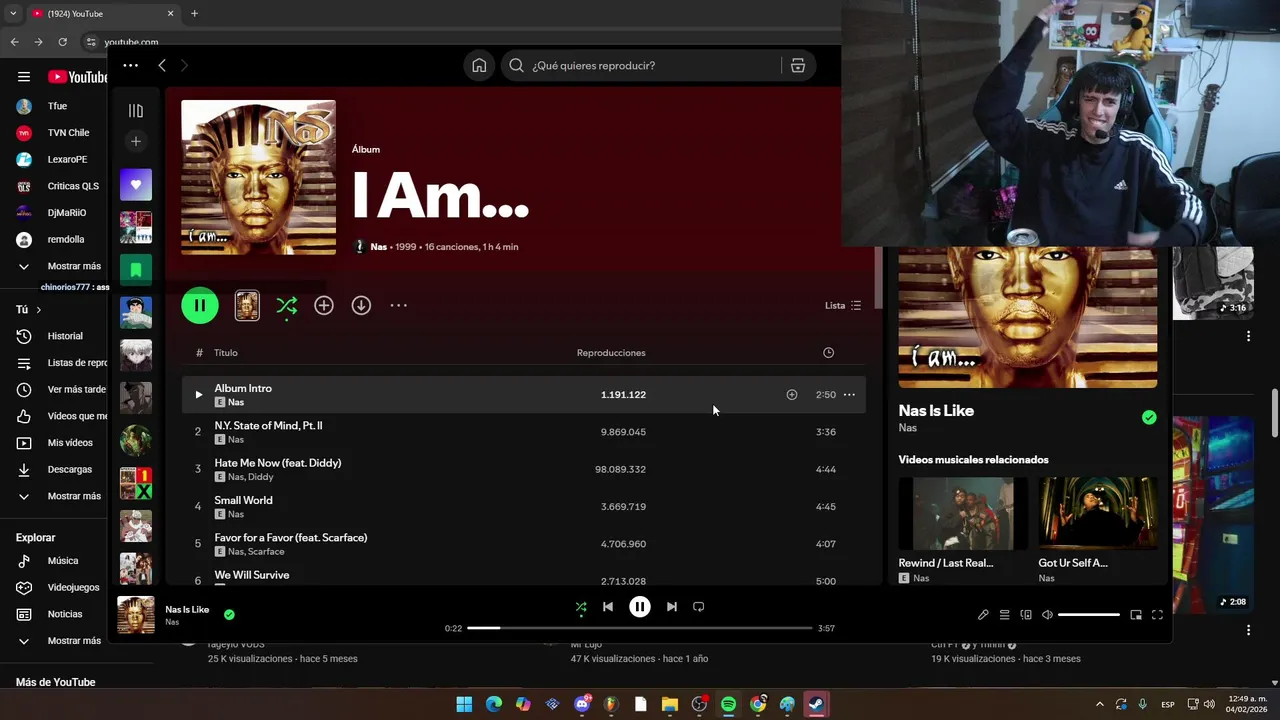Skip to the previous track

click(x=608, y=607)
